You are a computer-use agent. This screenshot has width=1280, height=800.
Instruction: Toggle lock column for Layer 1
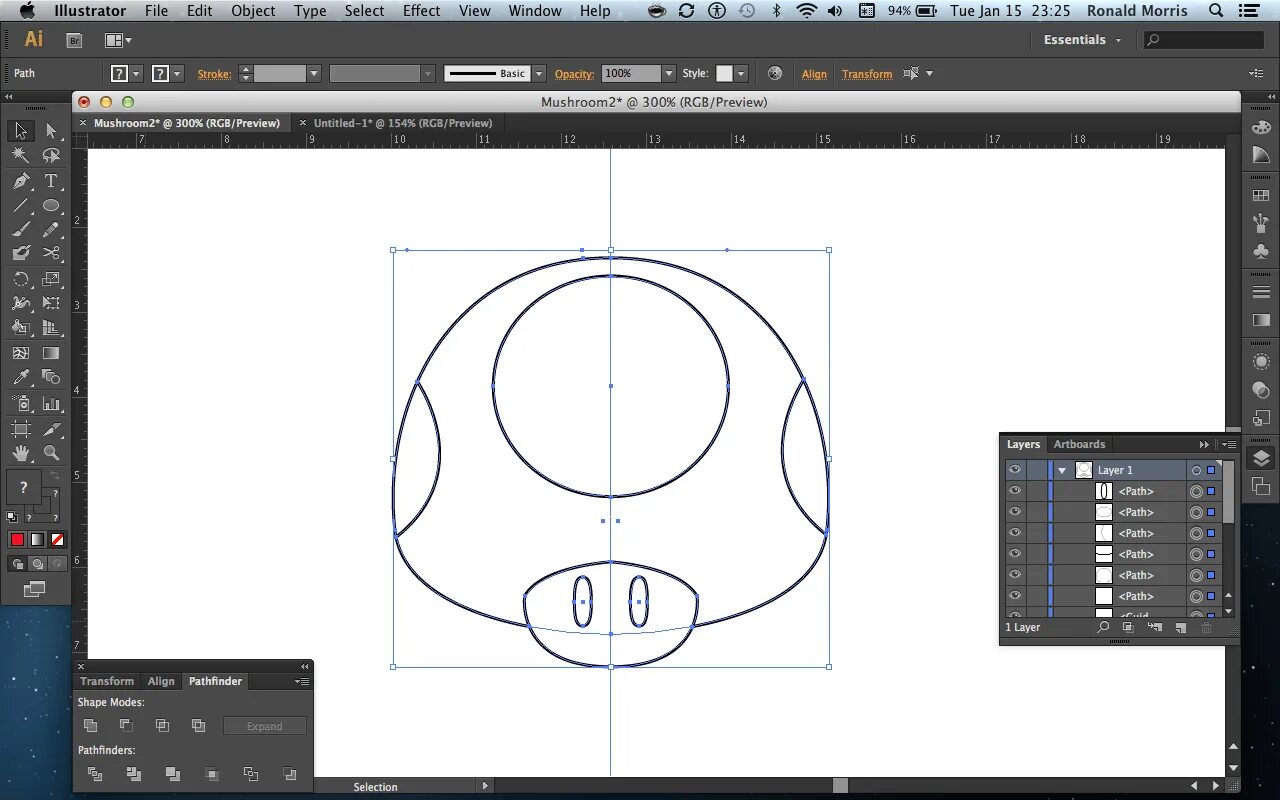point(1036,470)
